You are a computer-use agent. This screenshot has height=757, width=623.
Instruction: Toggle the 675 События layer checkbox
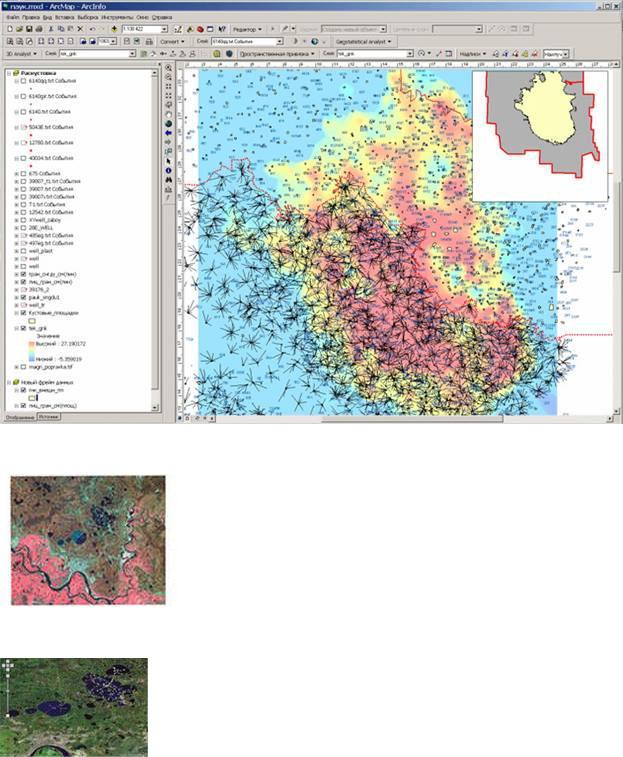(23, 173)
